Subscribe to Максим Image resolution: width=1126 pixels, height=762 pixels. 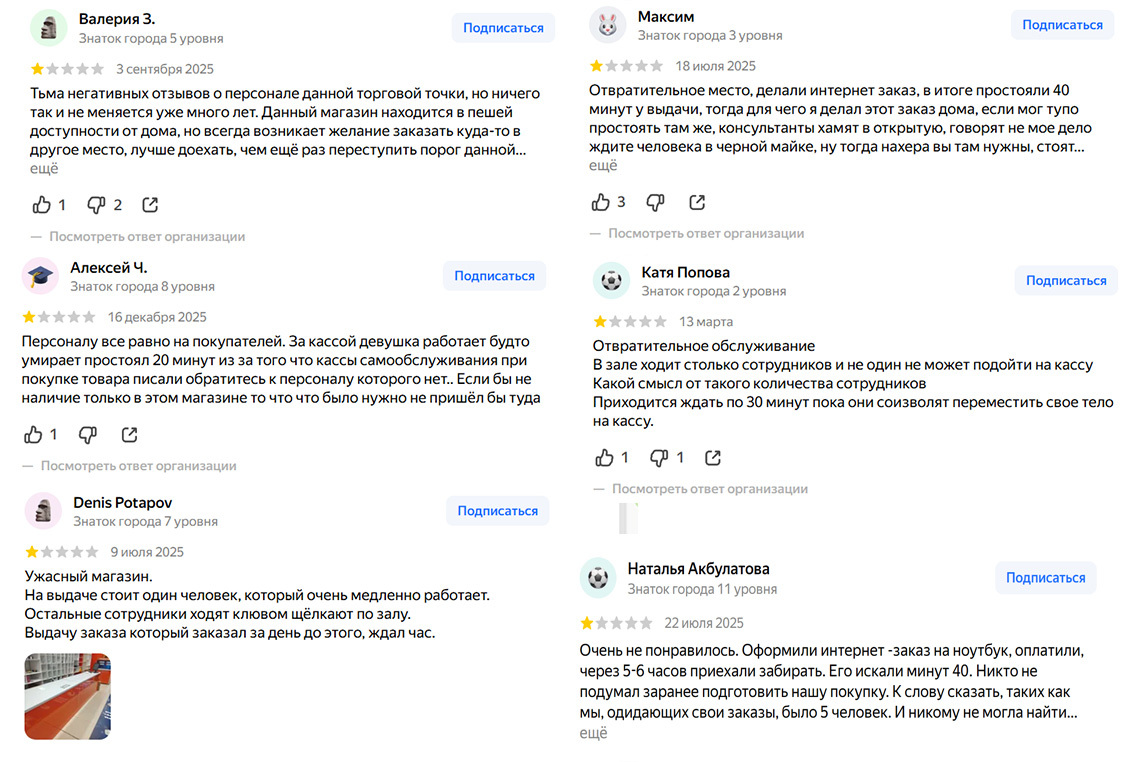[1062, 25]
